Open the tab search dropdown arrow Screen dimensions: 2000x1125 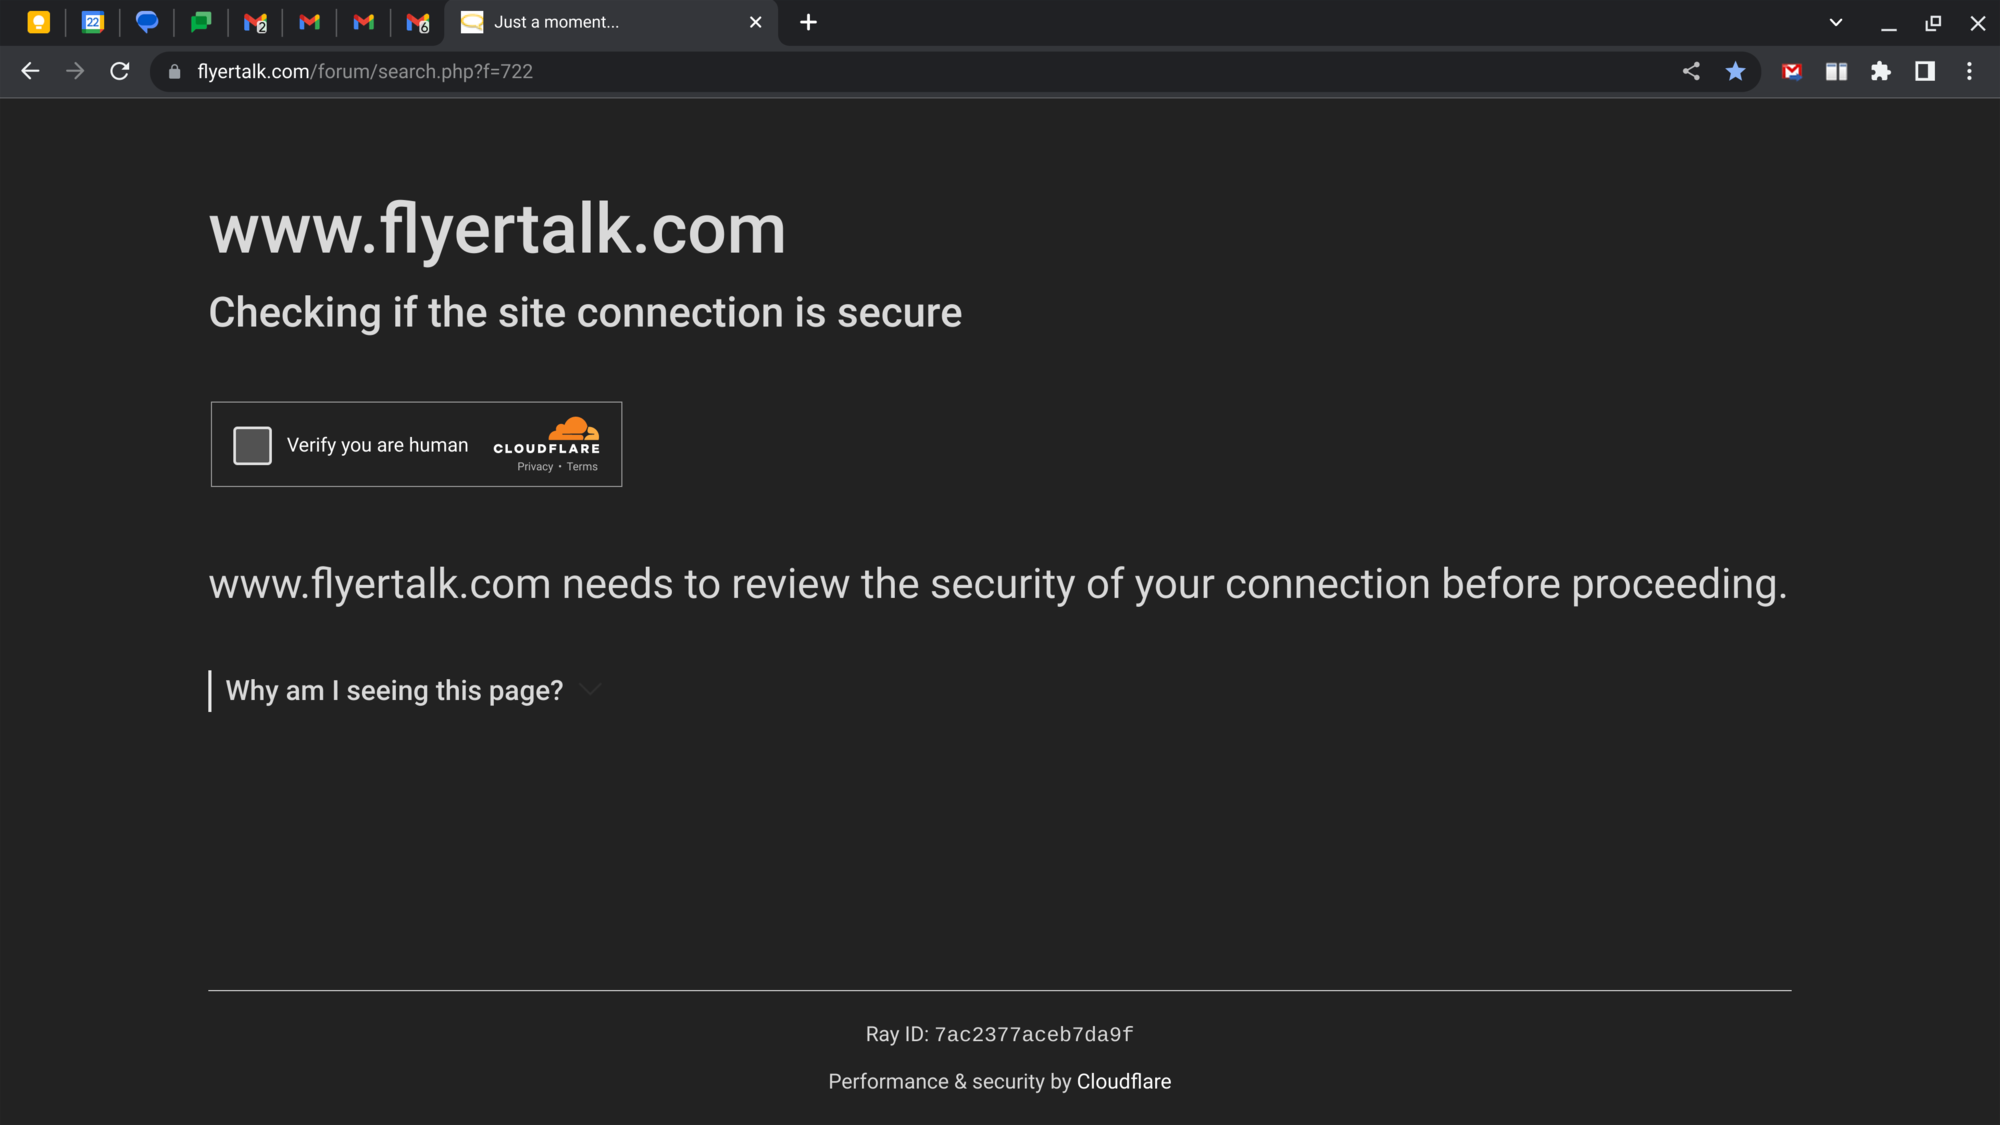pyautogui.click(x=1836, y=22)
